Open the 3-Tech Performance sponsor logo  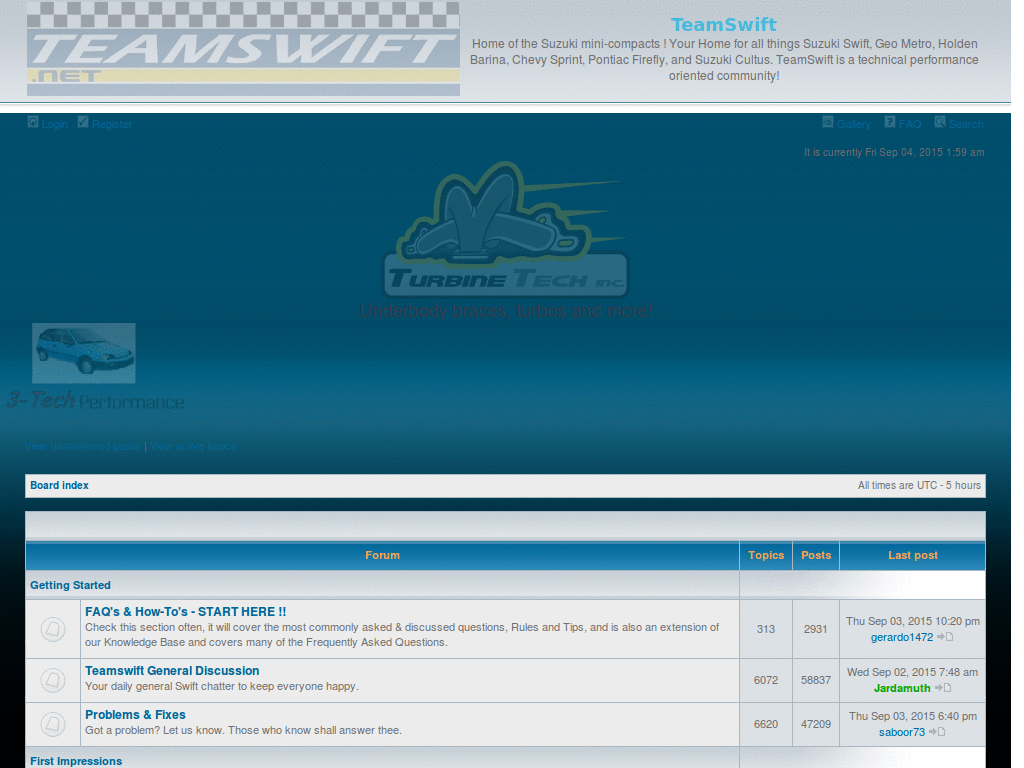pyautogui.click(x=95, y=400)
